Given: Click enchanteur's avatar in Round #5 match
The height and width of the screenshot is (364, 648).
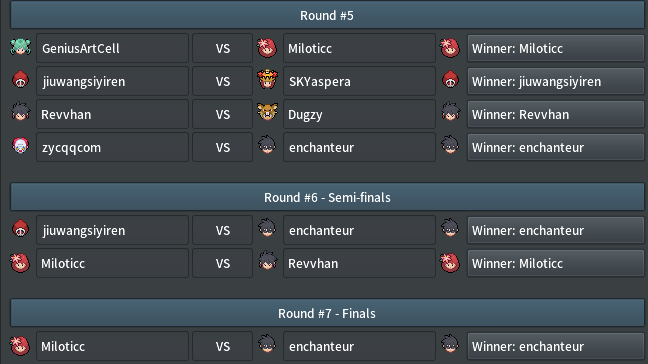Looking at the screenshot, I should pyautogui.click(x=267, y=145).
